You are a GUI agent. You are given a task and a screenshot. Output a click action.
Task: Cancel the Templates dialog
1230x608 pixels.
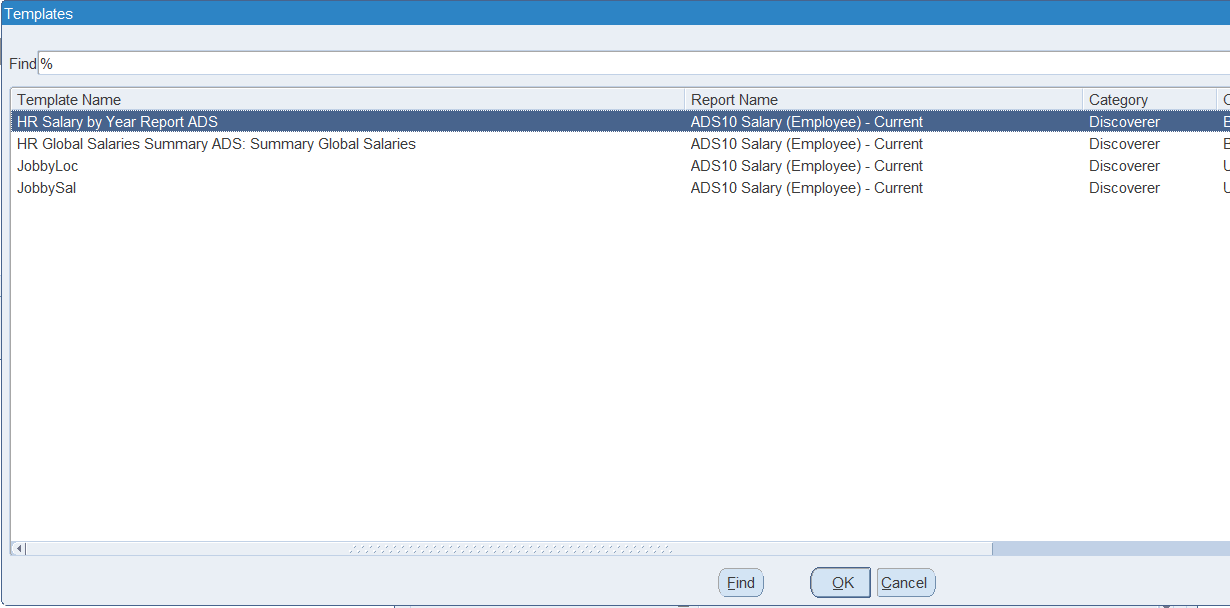906,583
